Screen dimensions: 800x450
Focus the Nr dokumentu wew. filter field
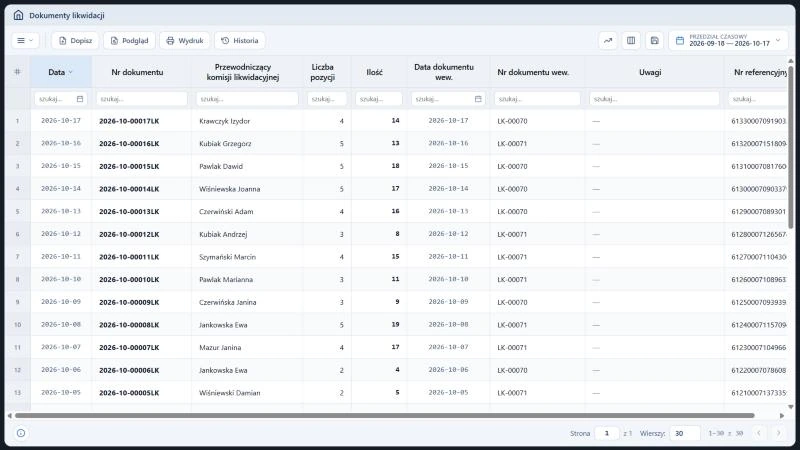coord(537,99)
